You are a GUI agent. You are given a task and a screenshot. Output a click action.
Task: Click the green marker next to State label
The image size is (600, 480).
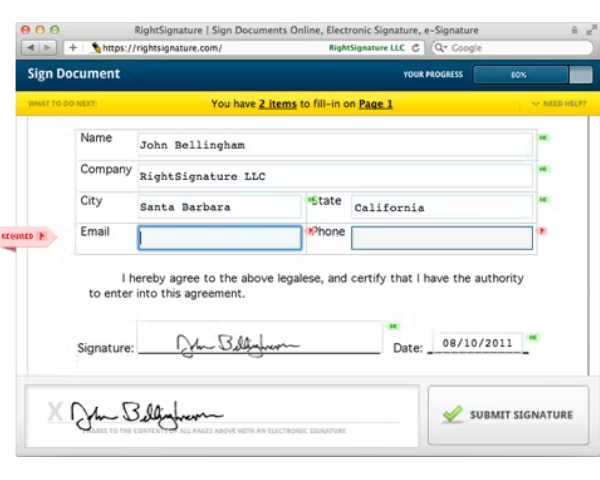311,199
